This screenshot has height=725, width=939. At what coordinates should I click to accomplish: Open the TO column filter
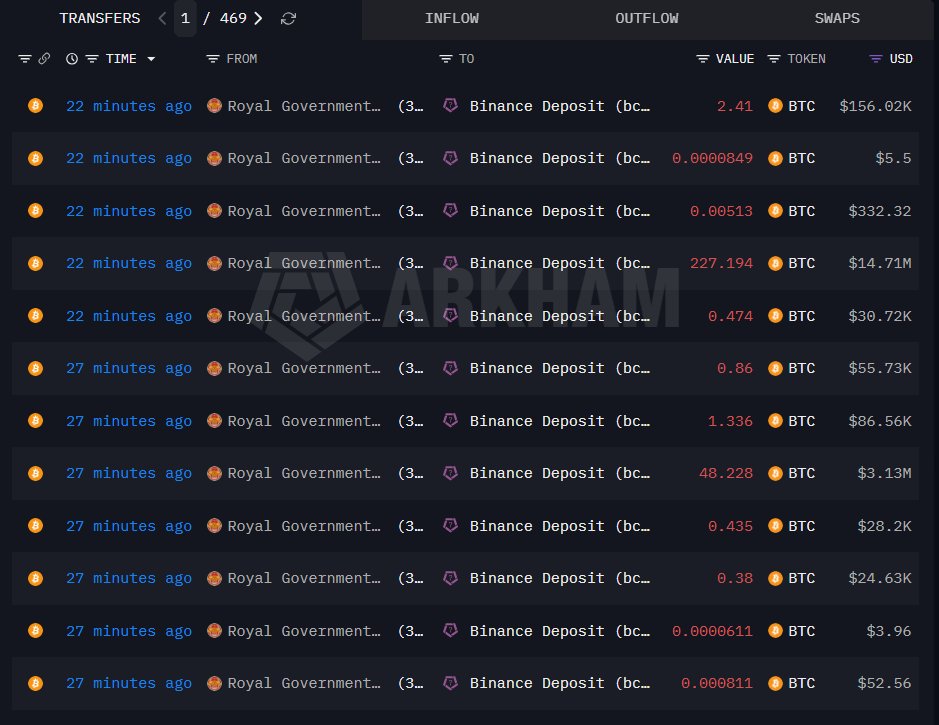tap(446, 59)
